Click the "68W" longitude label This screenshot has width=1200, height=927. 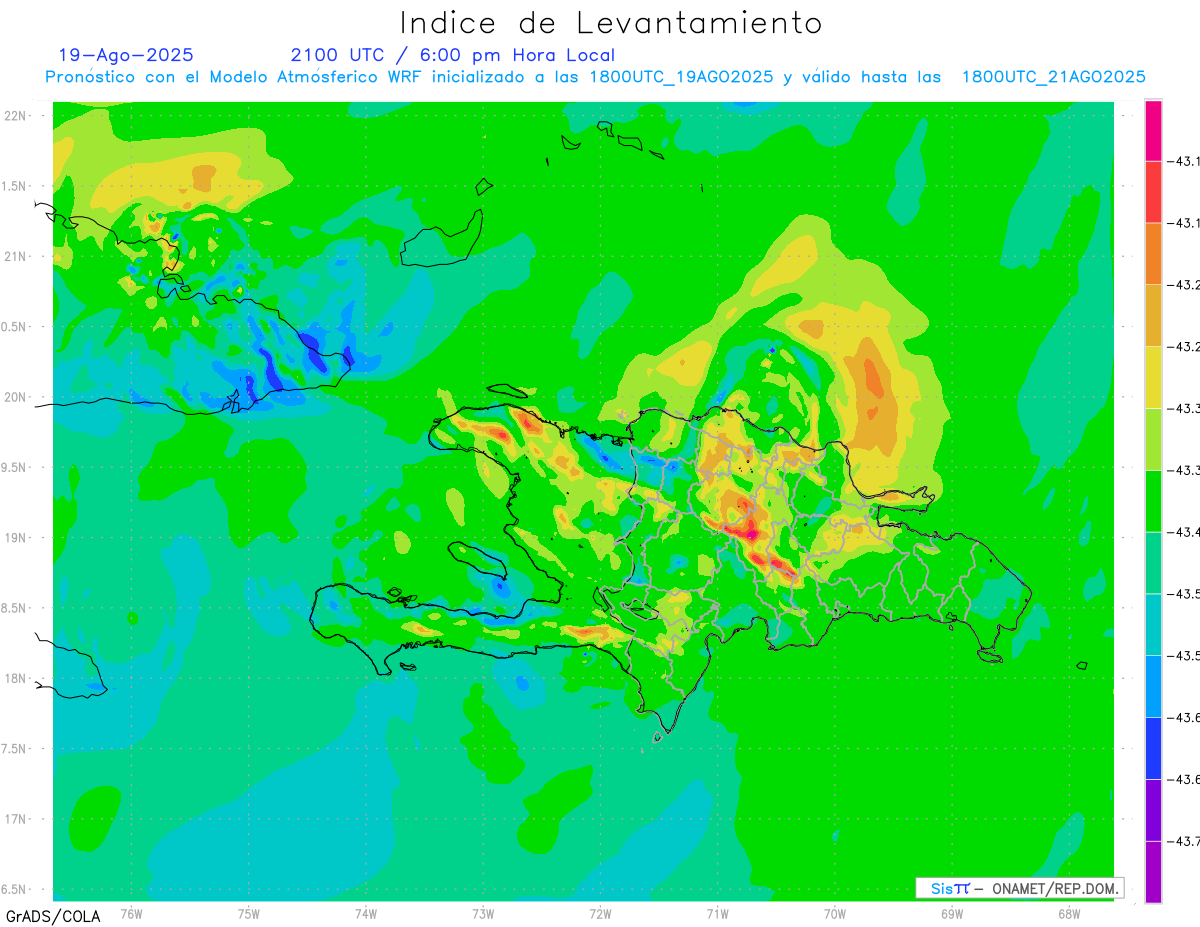click(x=1069, y=914)
